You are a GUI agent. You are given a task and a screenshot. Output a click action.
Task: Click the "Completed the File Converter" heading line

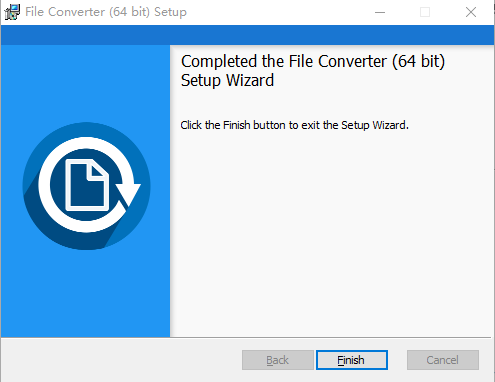pos(313,62)
